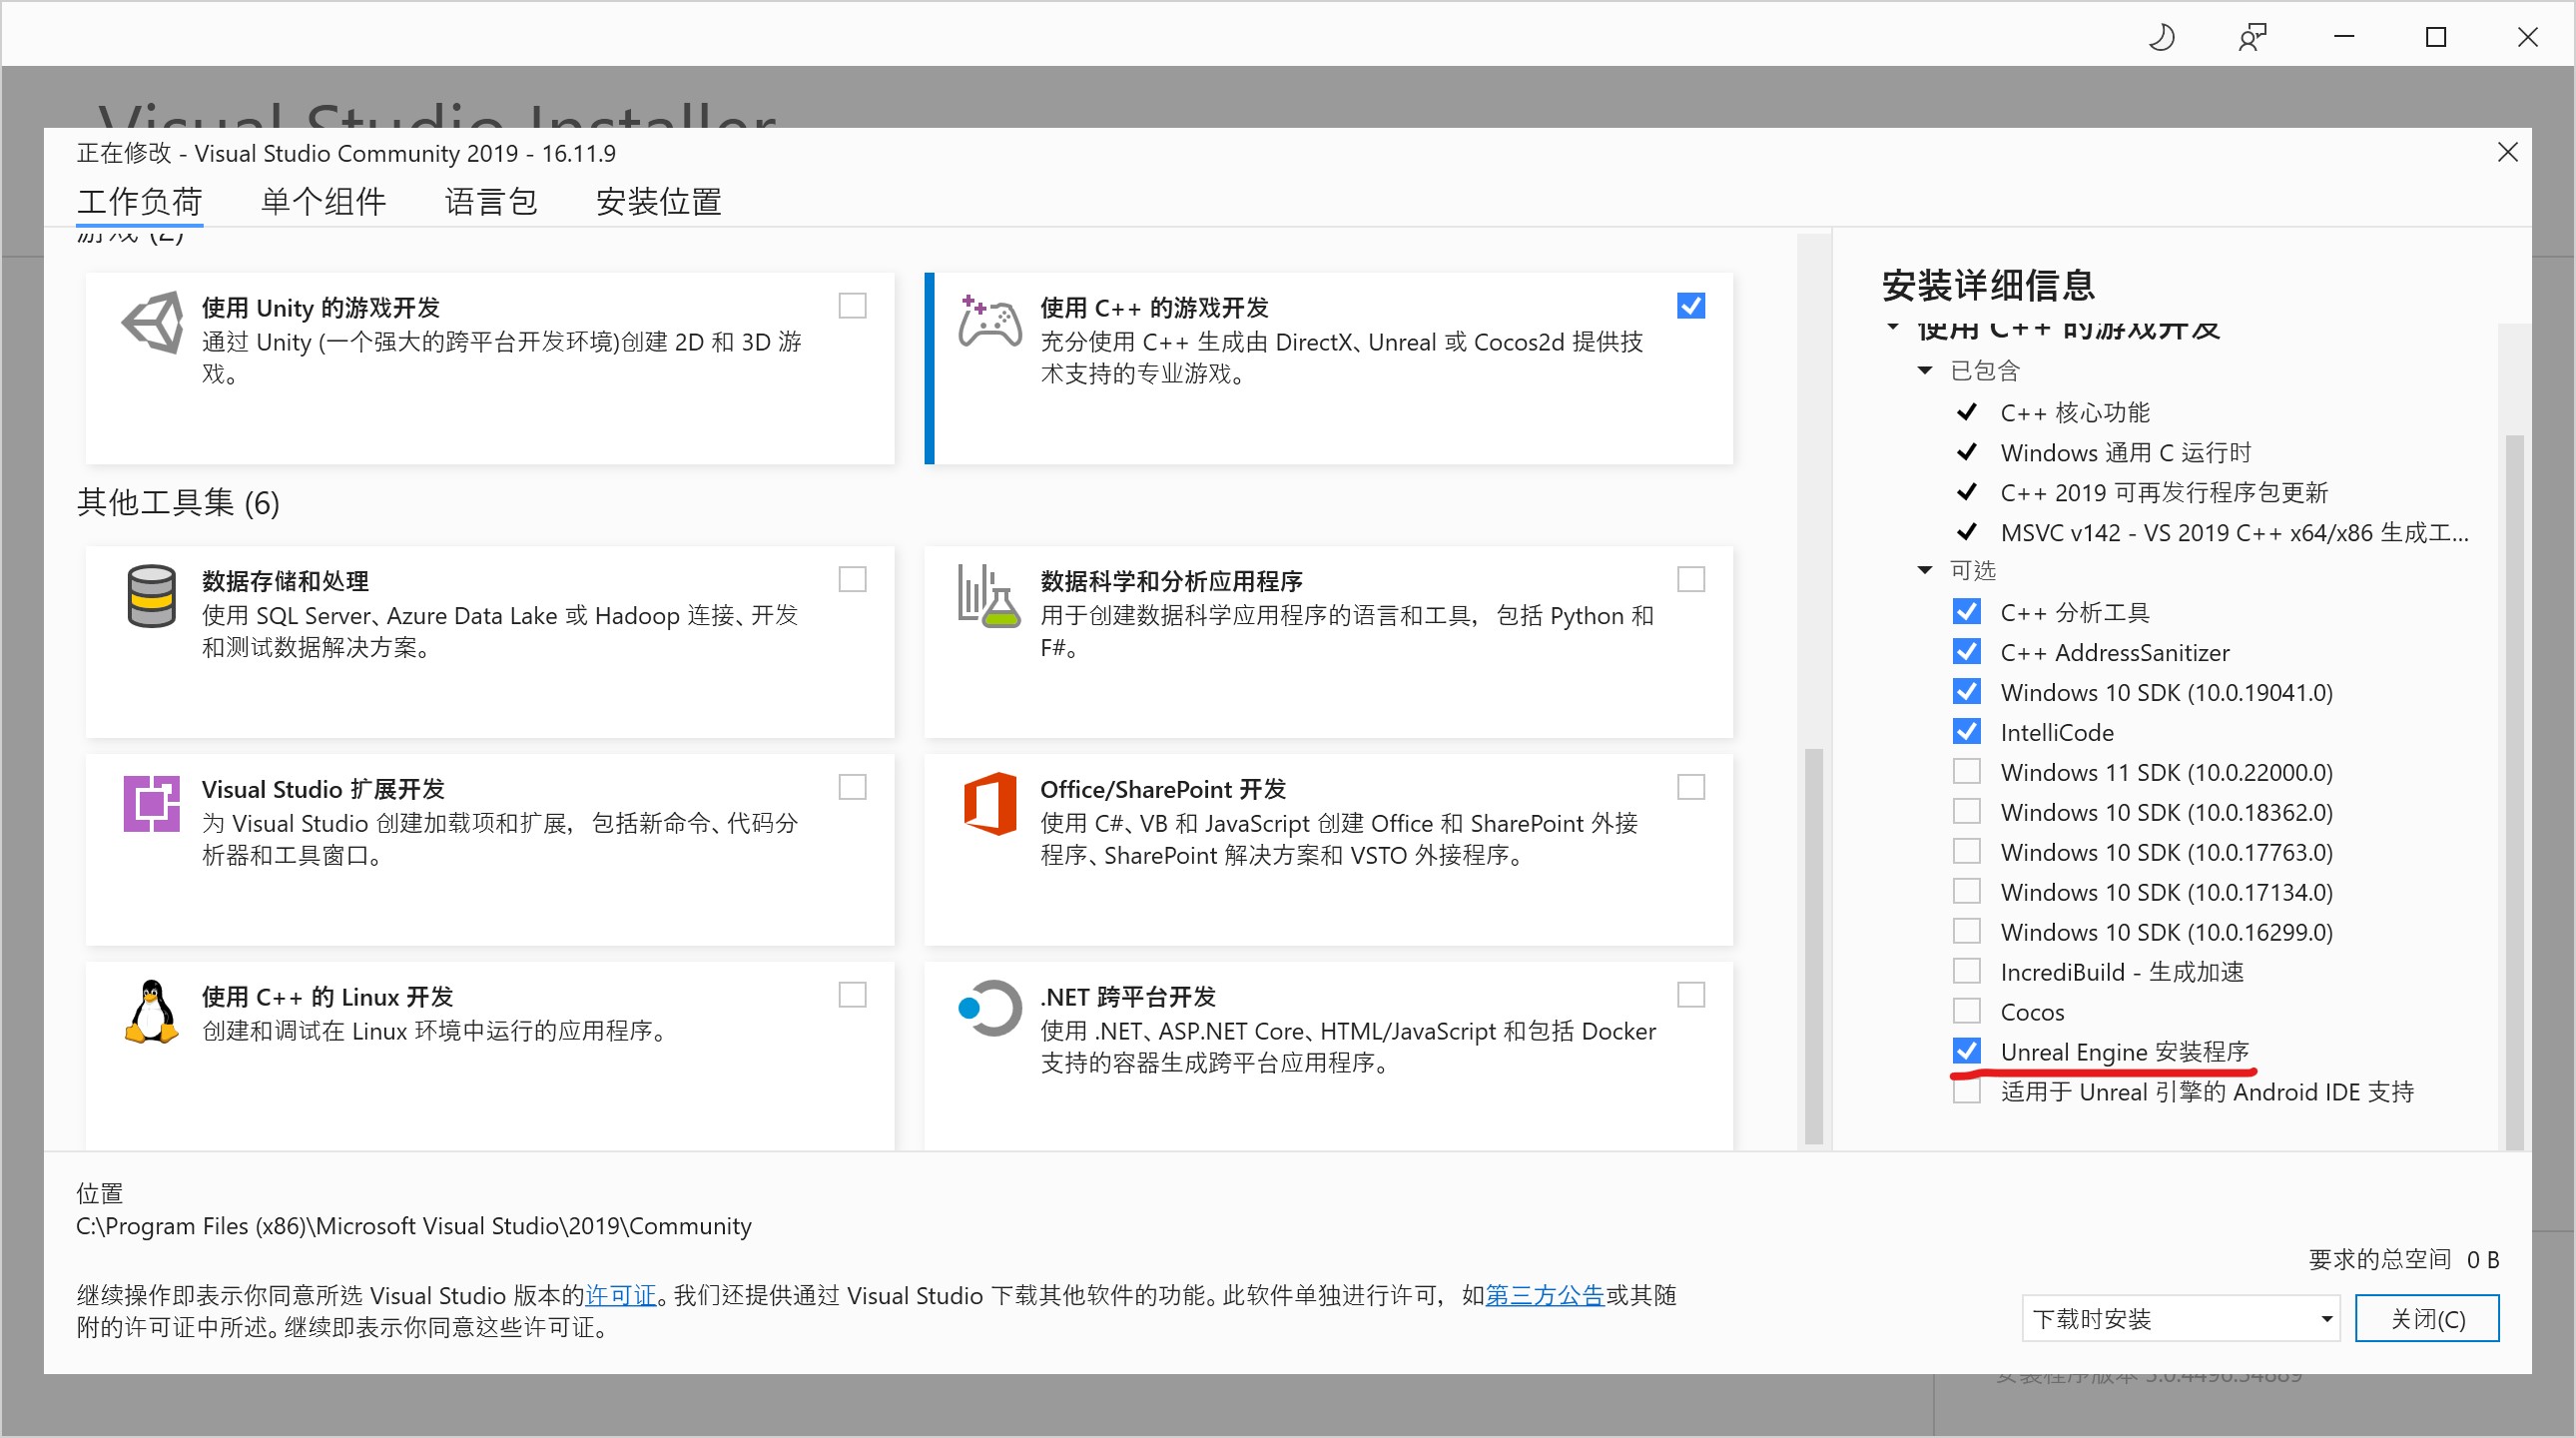Click the Linux penguin icon
Screen dimensions: 2576x1438
152,1011
